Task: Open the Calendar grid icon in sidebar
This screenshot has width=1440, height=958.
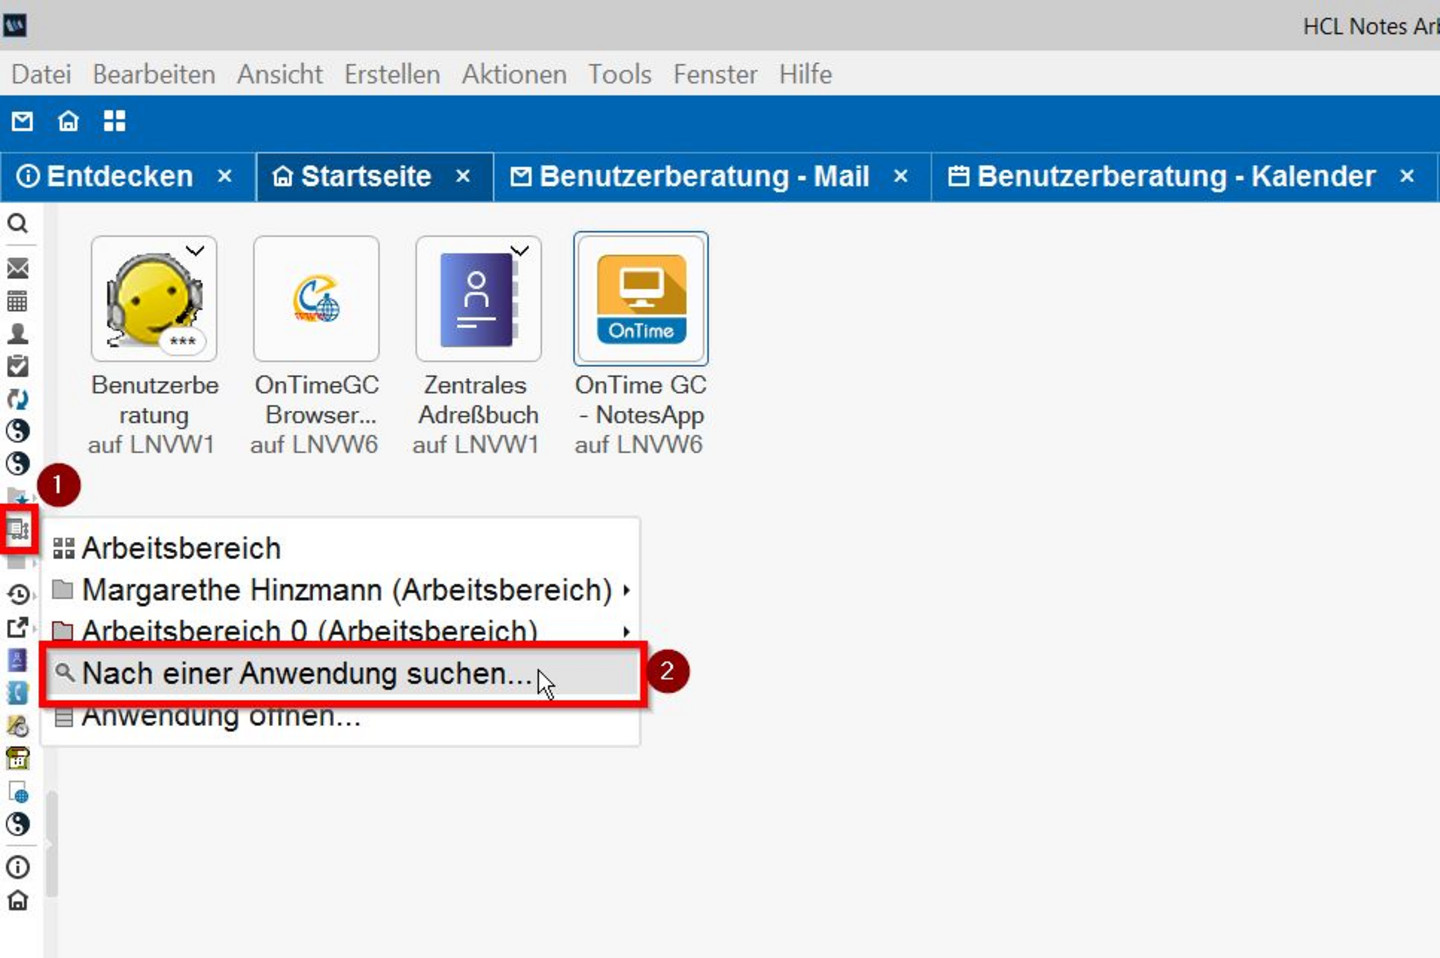Action: point(17,301)
